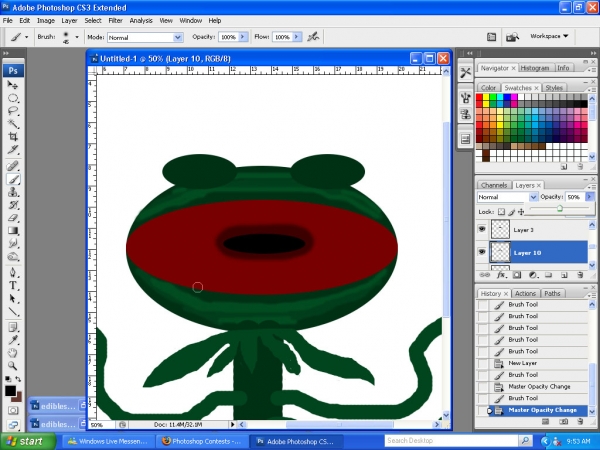
Task: Add a layer mask
Action: coord(517,275)
